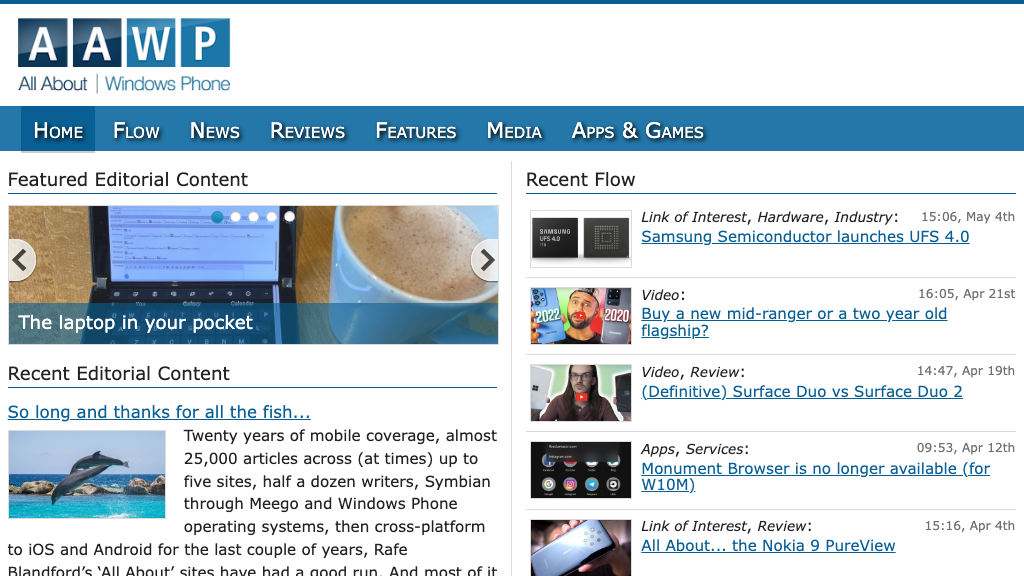Click 'Link of Interest, Hardware, Industry' category label
The width and height of the screenshot is (1024, 576).
click(769, 217)
